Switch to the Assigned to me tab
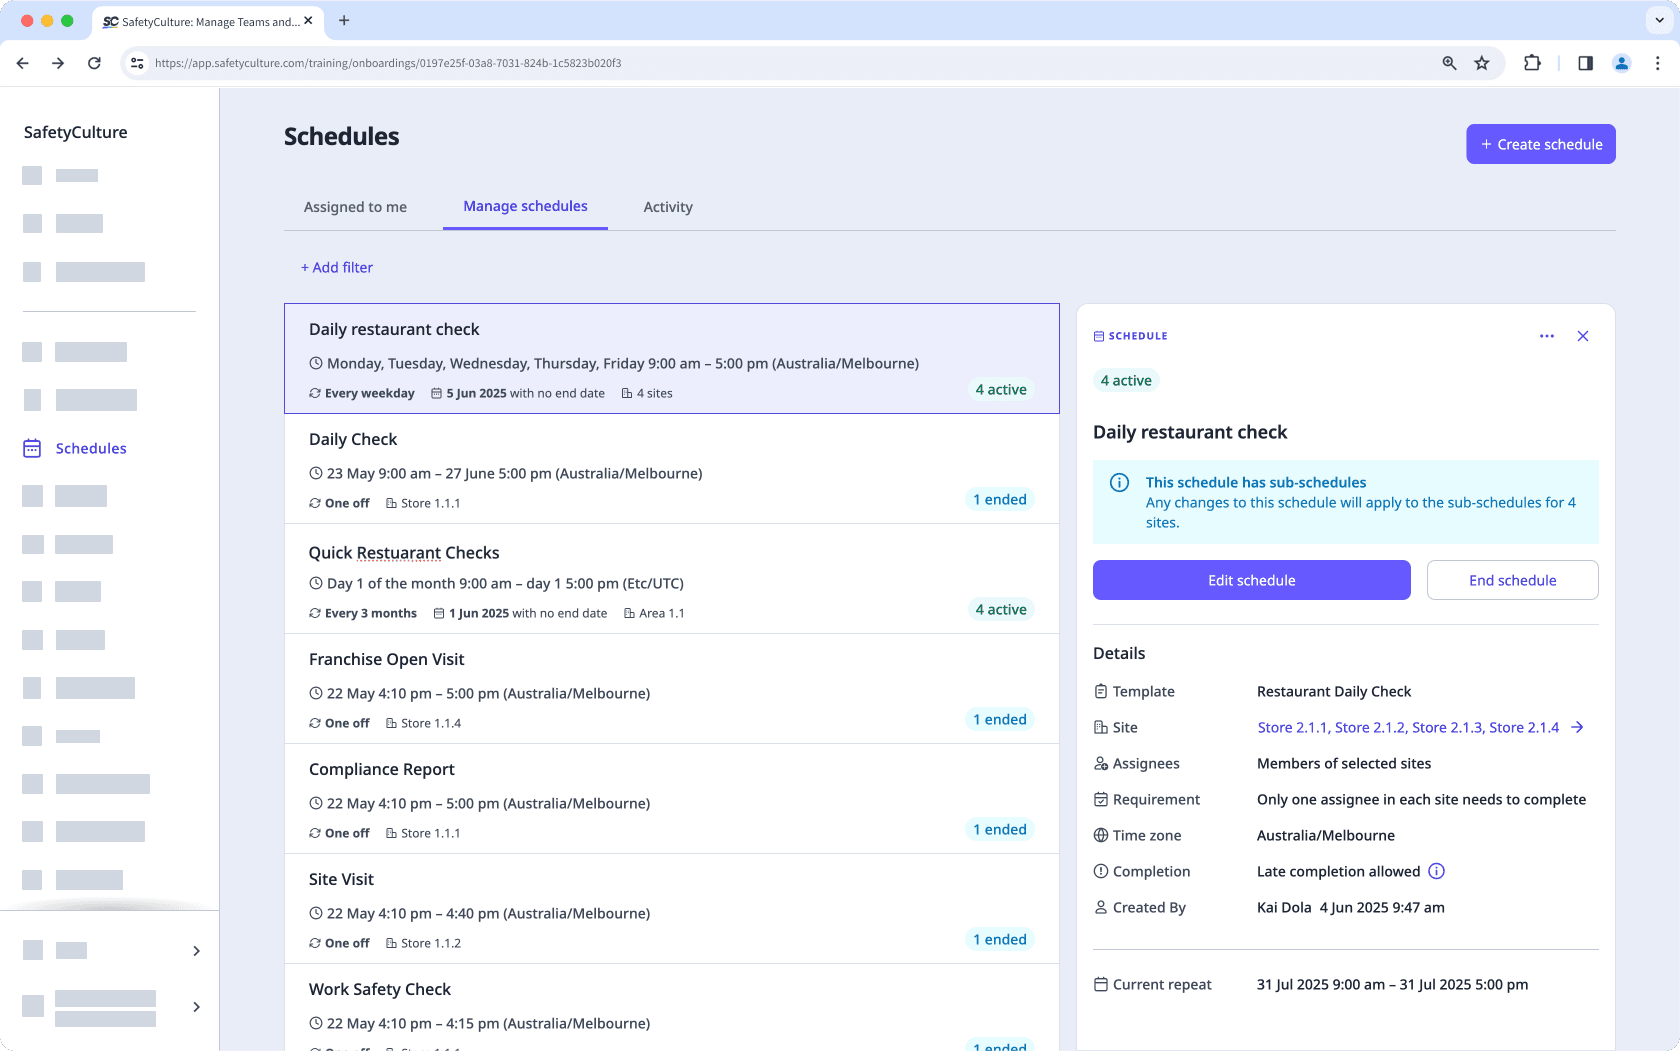The height and width of the screenshot is (1051, 1680). click(x=355, y=207)
